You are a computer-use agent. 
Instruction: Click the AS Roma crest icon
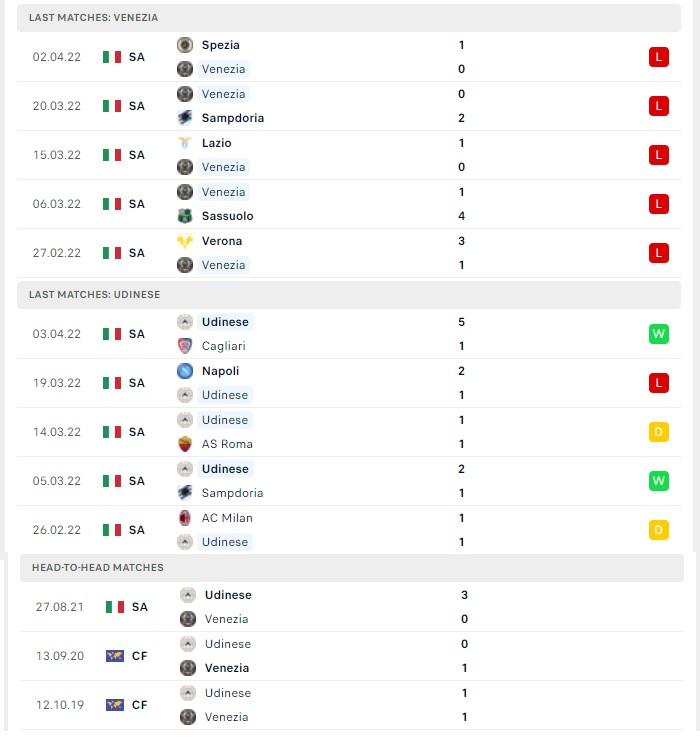coord(185,444)
